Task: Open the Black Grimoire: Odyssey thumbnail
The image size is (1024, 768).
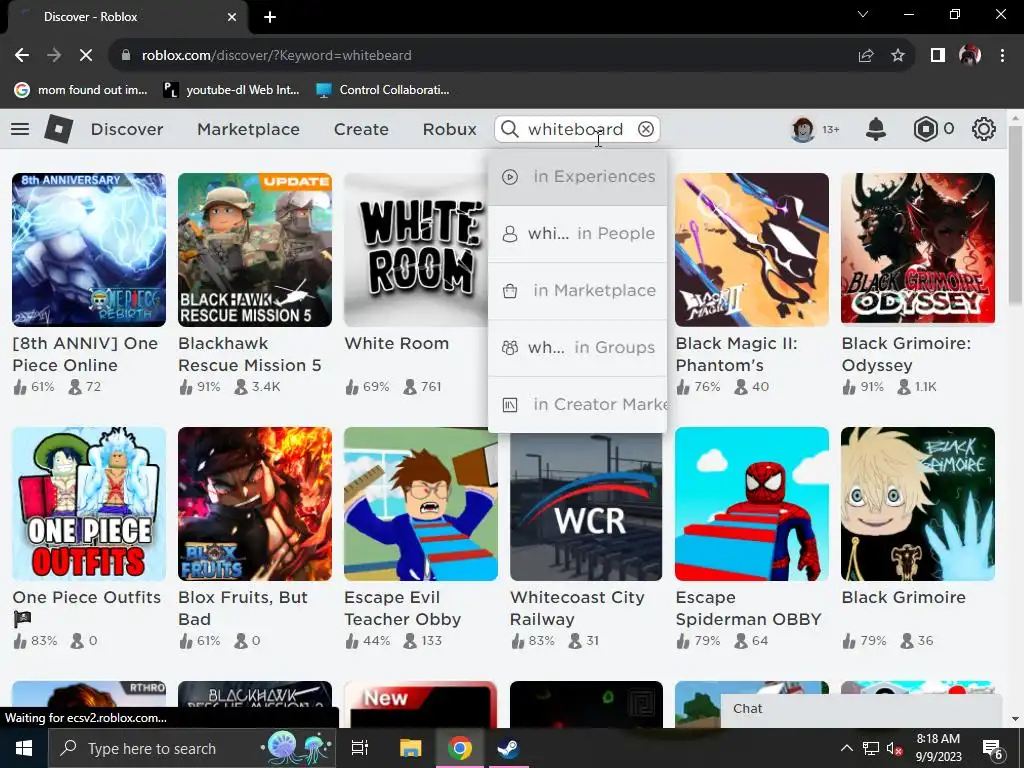Action: pos(918,249)
